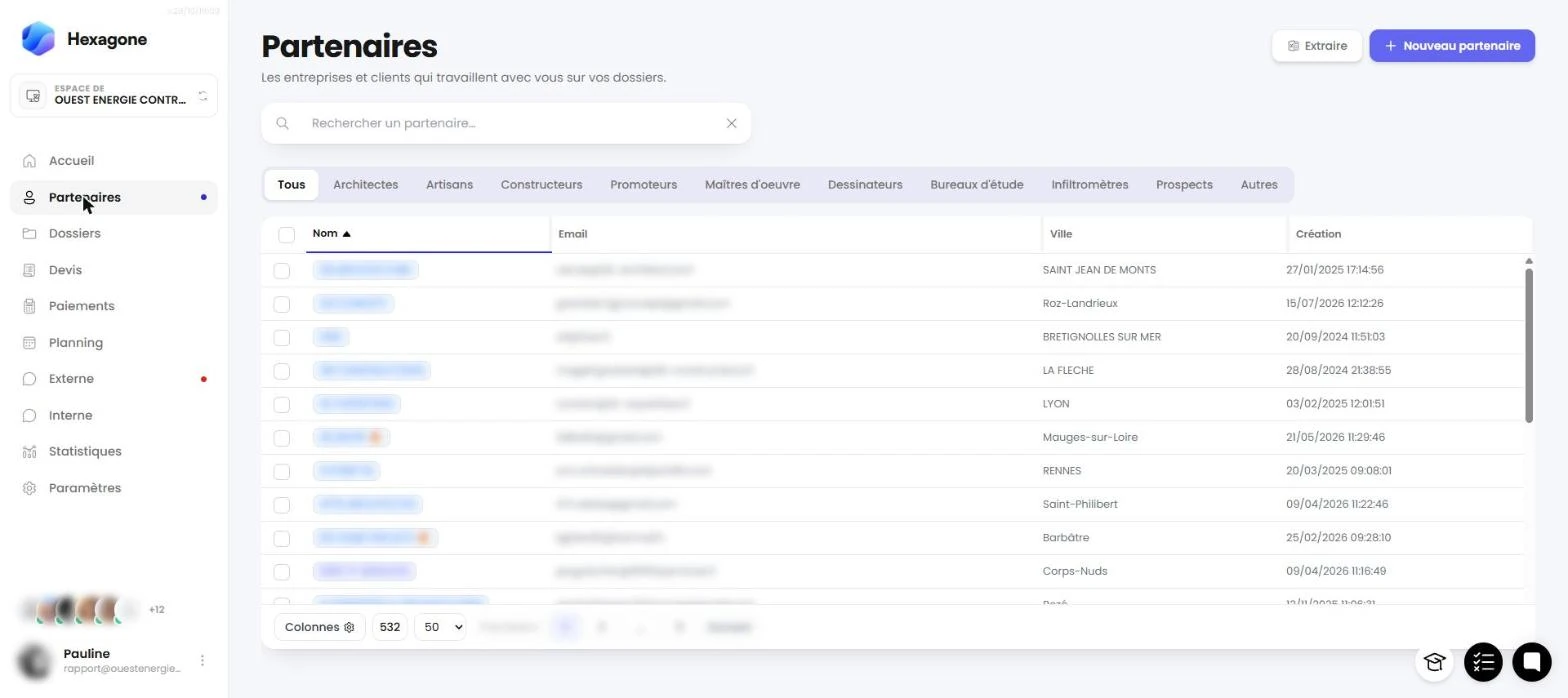Image resolution: width=1568 pixels, height=698 pixels.
Task: Switch to the Artisans tab
Action: (x=449, y=185)
